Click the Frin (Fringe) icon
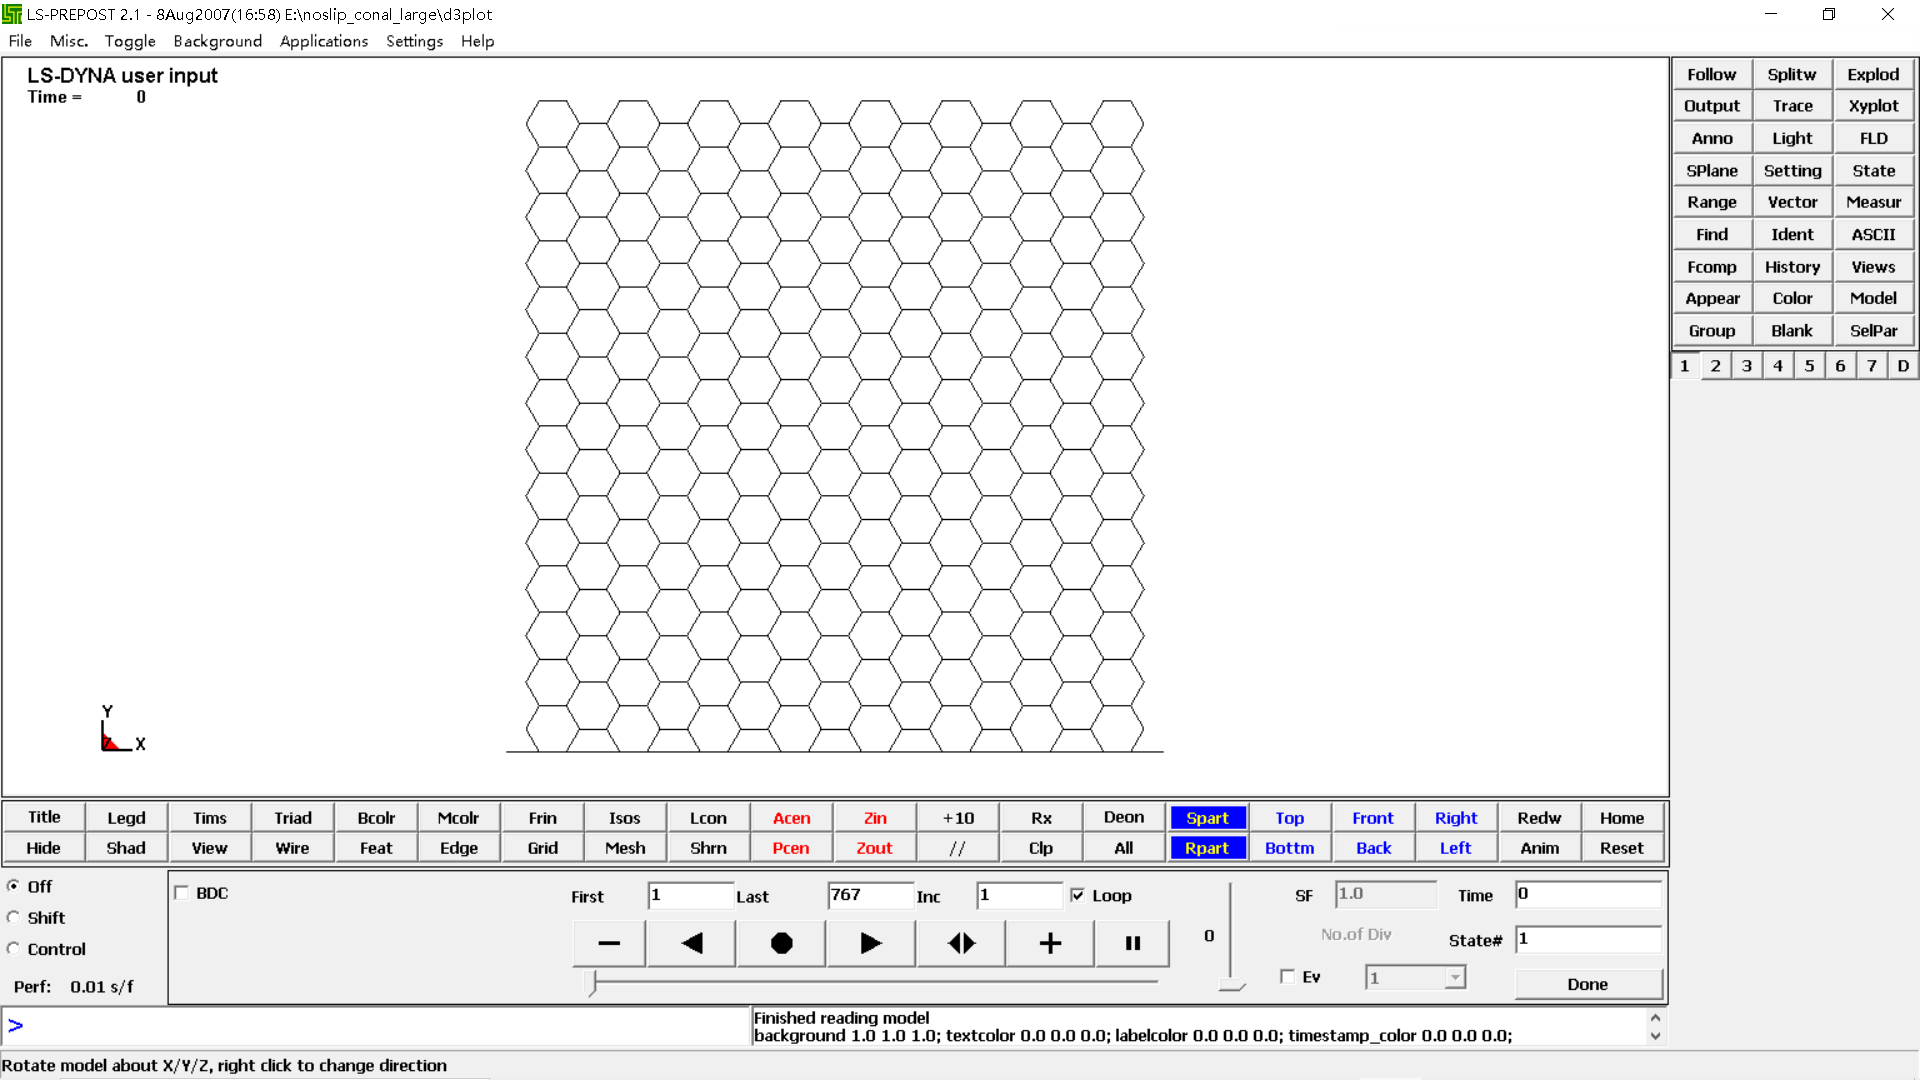The width and height of the screenshot is (1920, 1080). pos(542,816)
